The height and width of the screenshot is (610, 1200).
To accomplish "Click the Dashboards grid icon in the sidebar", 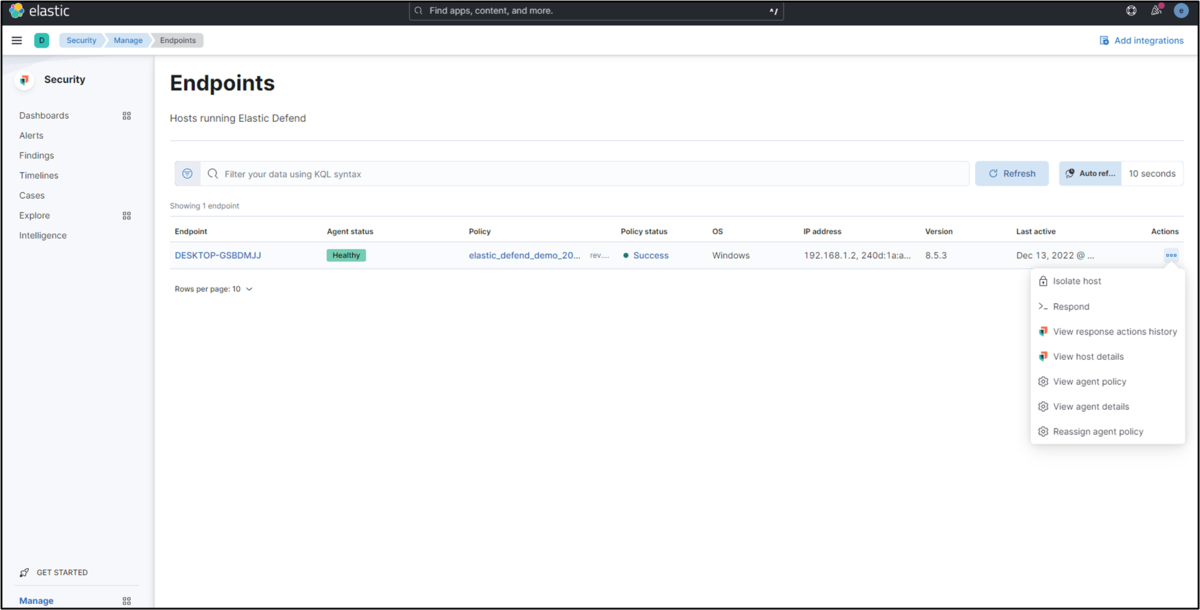I will [126, 115].
